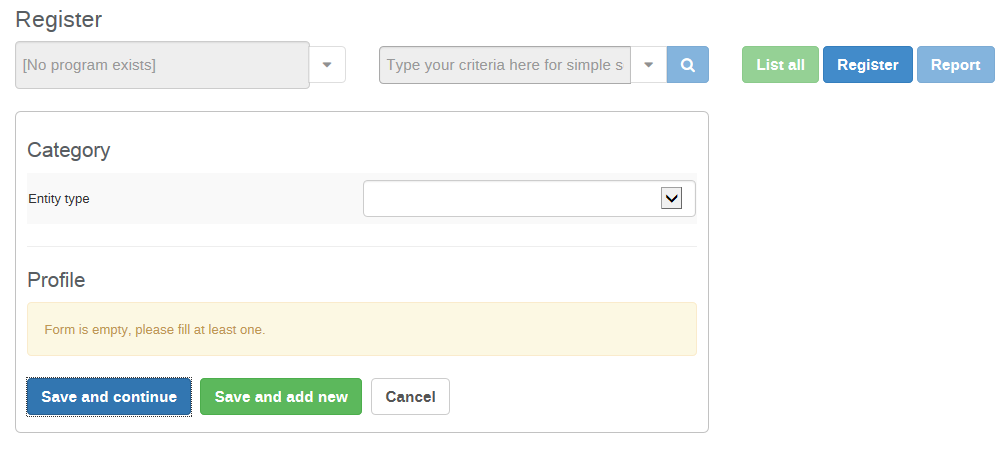Screen dimensions: 1003x465
Task: Click the chevron arrow in Entity type box
Action: (671, 198)
